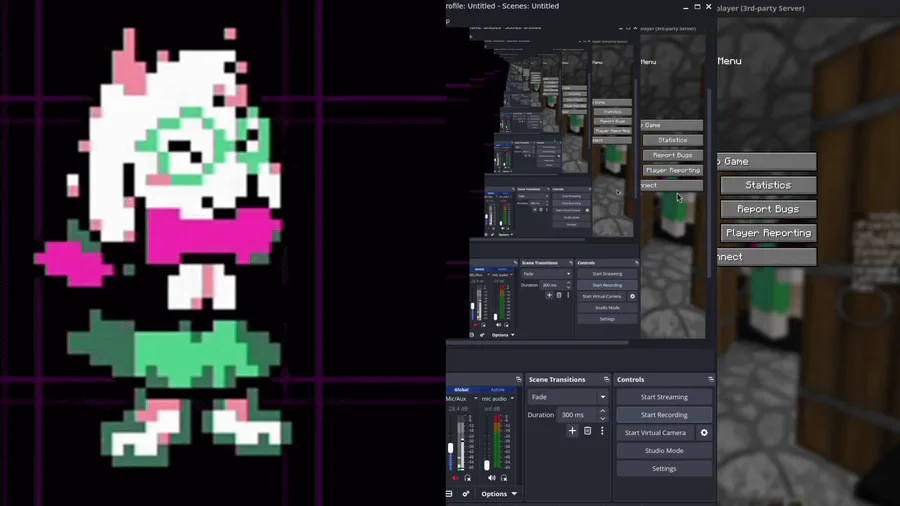Click Report Bugs in the Minecraft game window
The height and width of the screenshot is (506, 900).
tap(768, 209)
